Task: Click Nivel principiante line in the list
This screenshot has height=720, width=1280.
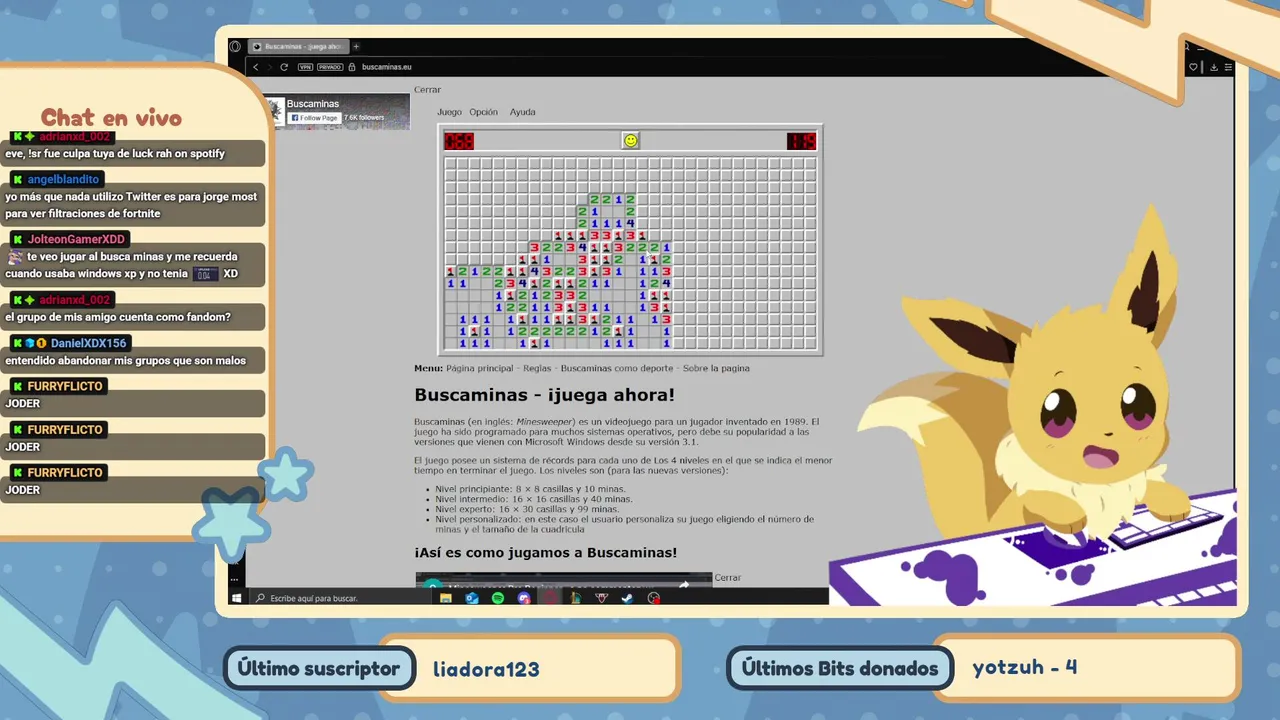Action: click(531, 488)
